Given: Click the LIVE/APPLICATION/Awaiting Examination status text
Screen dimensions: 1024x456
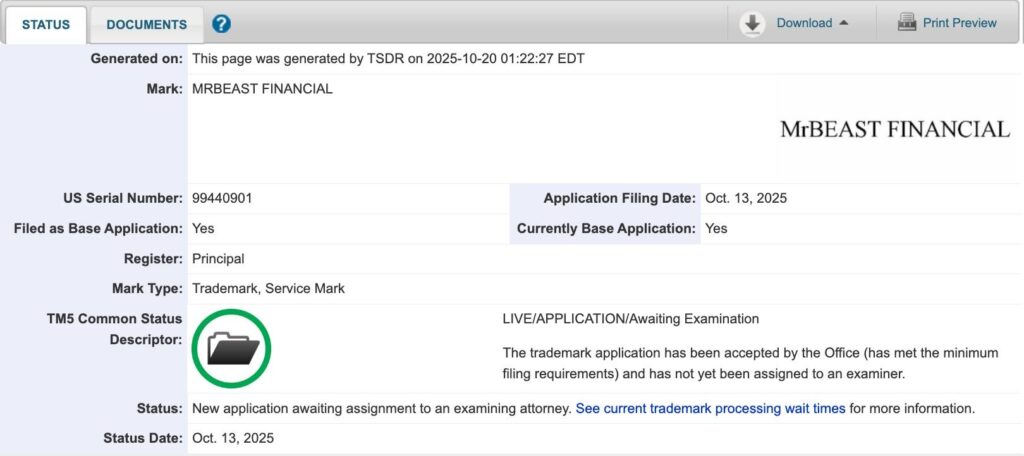Looking at the screenshot, I should click(x=630, y=319).
